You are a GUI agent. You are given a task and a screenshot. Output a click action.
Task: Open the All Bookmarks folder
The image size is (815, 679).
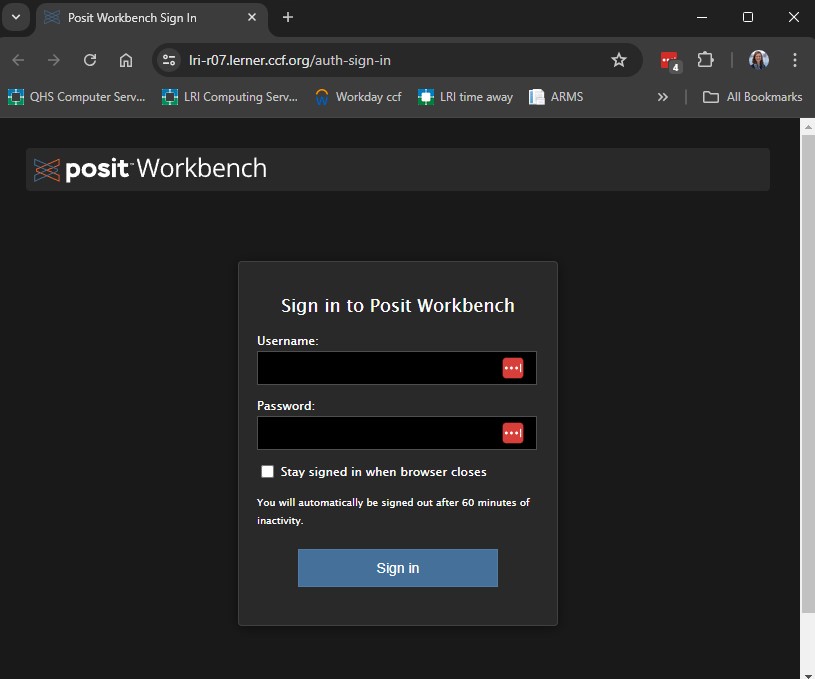(x=752, y=97)
